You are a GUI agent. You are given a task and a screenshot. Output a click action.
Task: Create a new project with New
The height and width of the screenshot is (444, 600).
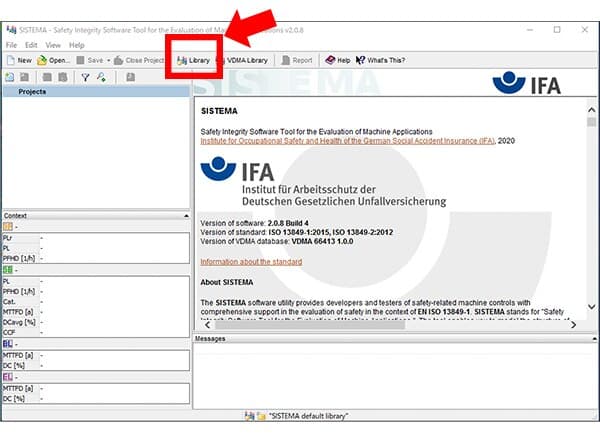click(x=19, y=60)
